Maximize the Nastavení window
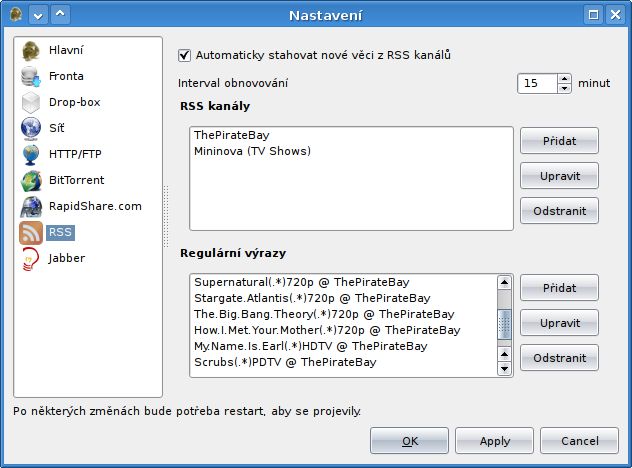 pyautogui.click(x=593, y=15)
